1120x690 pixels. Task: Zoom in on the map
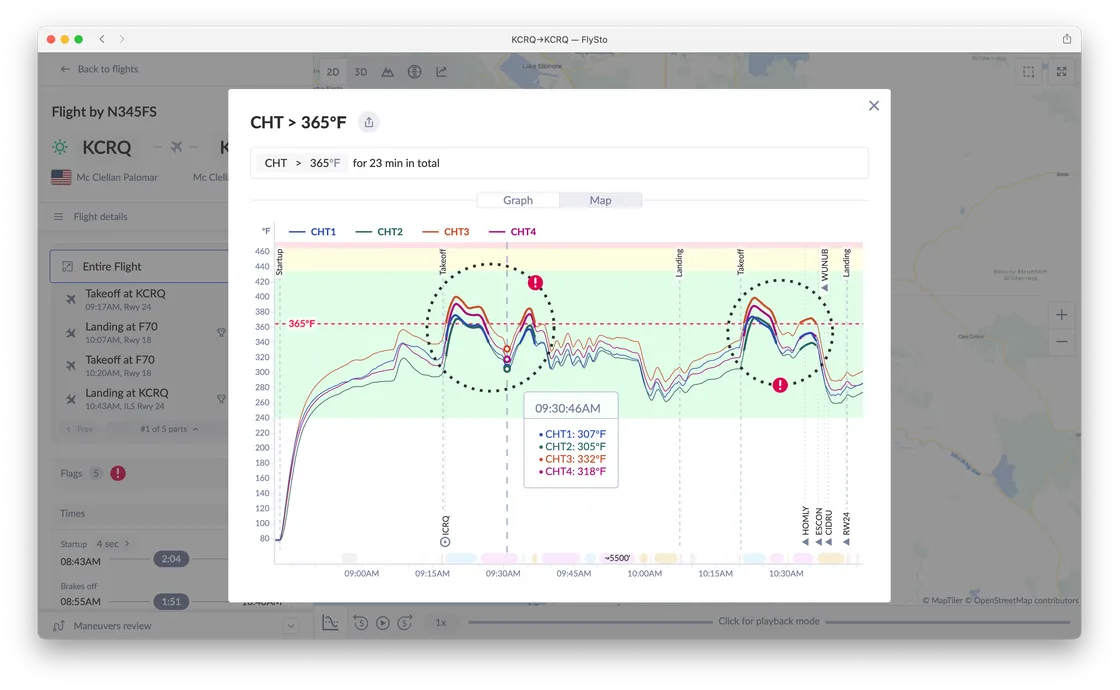(1061, 315)
